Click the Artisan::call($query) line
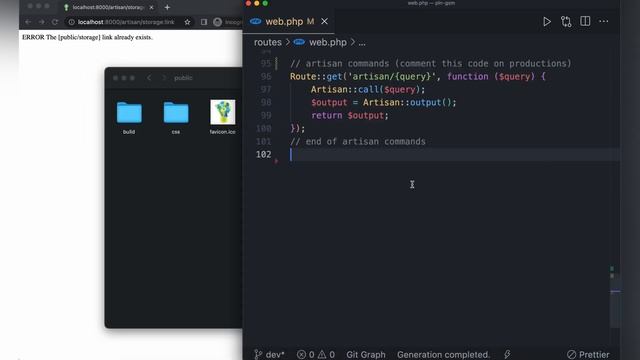640x360 pixels. (x=368, y=89)
